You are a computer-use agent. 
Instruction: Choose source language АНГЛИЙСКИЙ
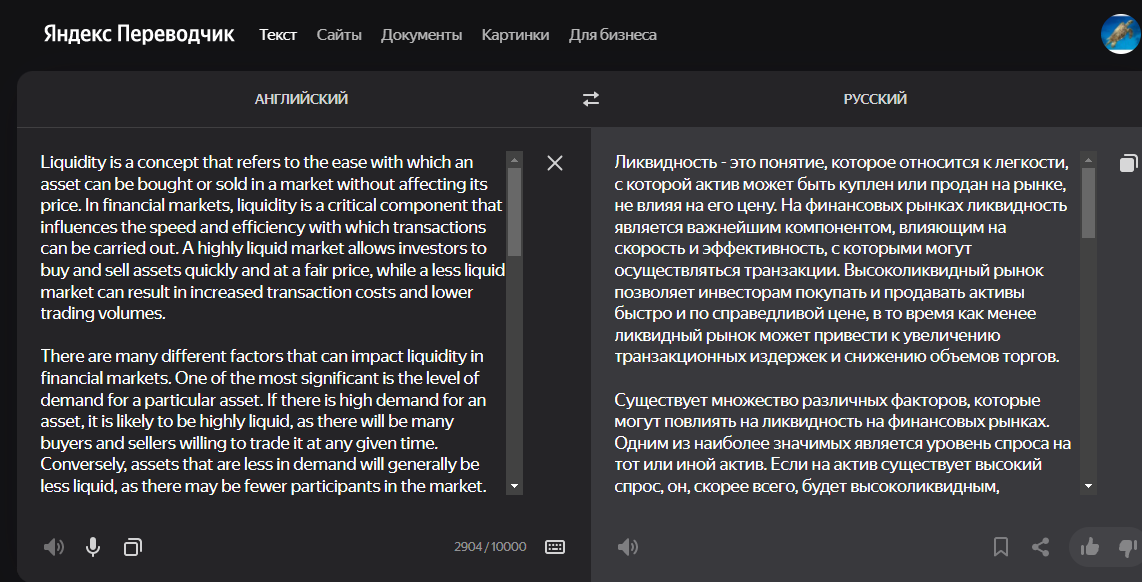(x=302, y=99)
